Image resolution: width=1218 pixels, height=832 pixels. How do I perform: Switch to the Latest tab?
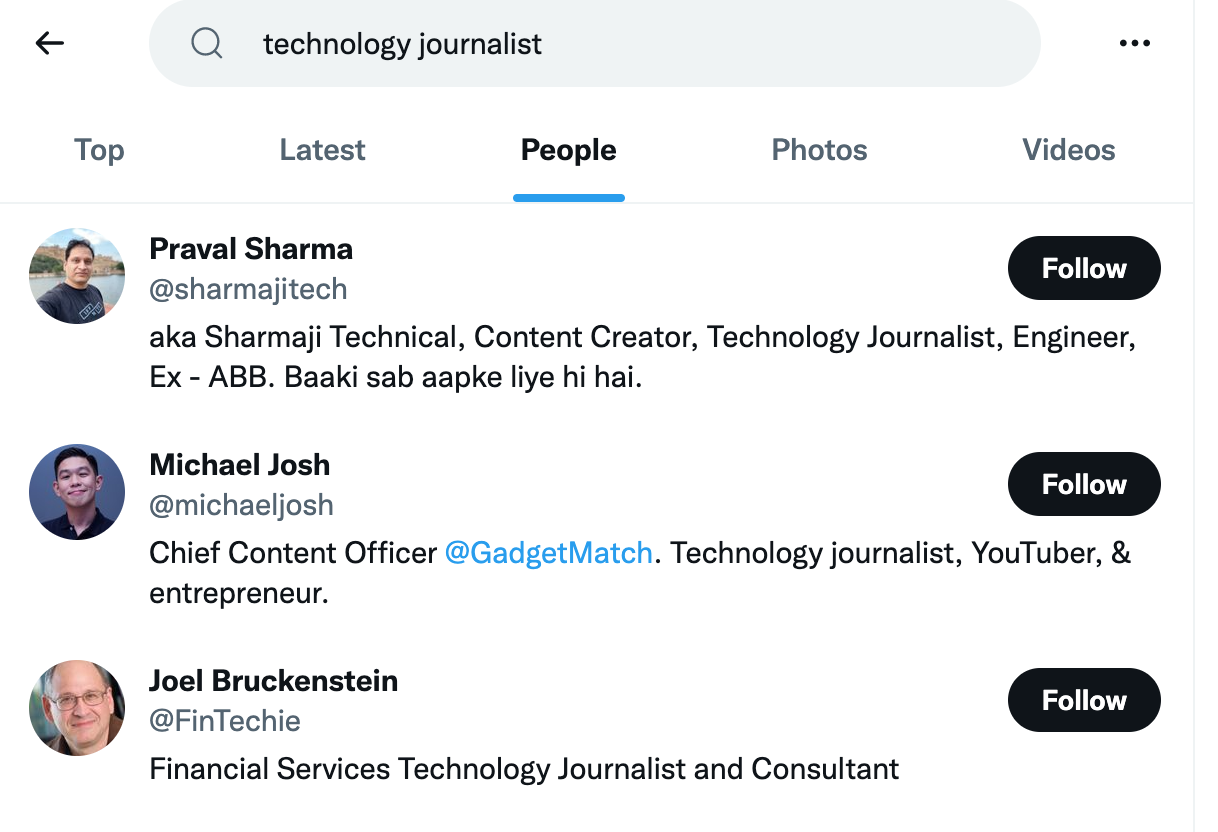pos(322,150)
